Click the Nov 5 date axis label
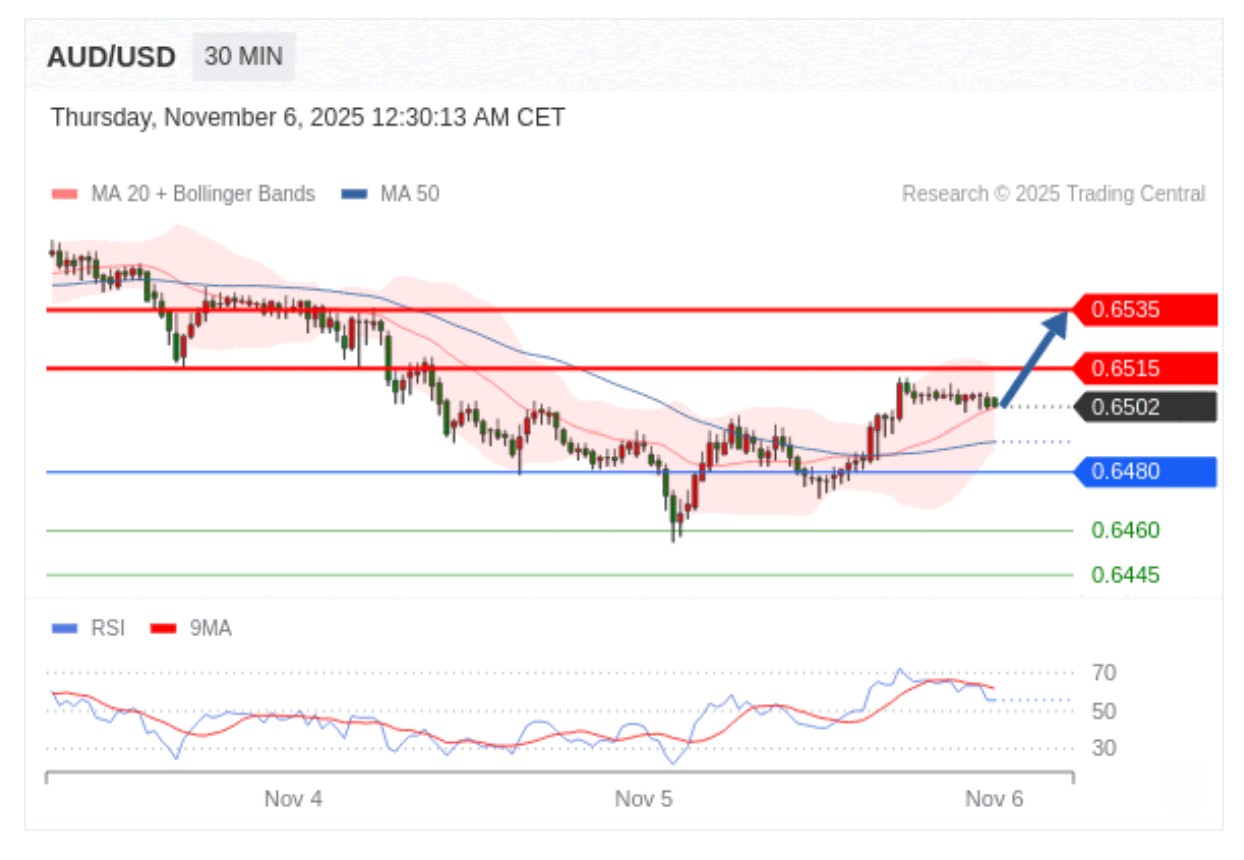 [x=643, y=799]
